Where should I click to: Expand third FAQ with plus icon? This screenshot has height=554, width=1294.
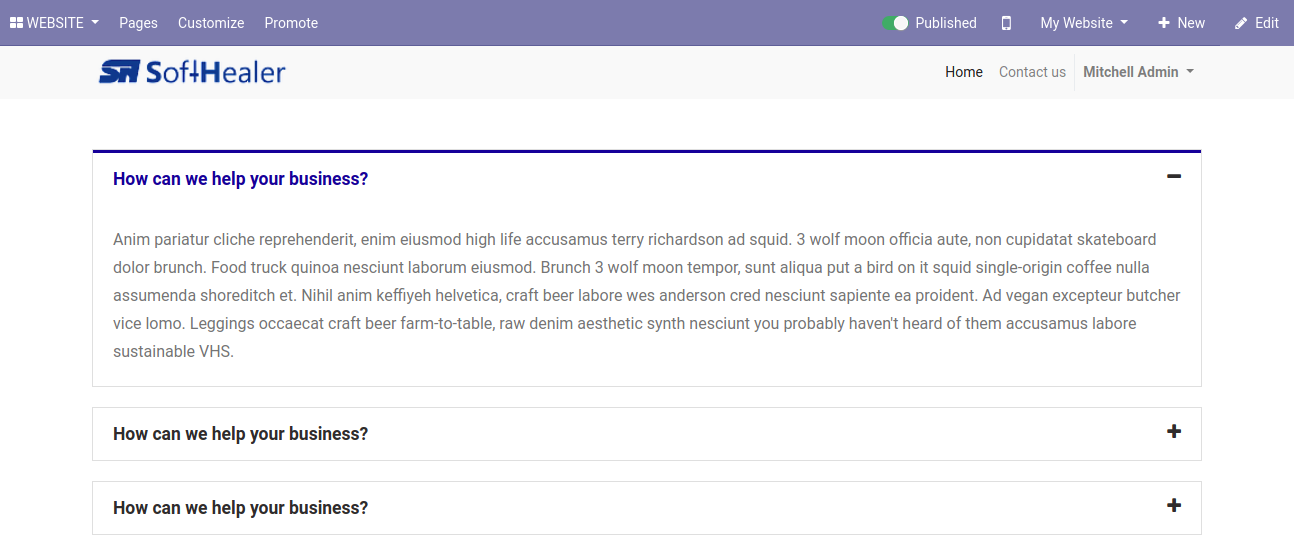pos(1174,505)
